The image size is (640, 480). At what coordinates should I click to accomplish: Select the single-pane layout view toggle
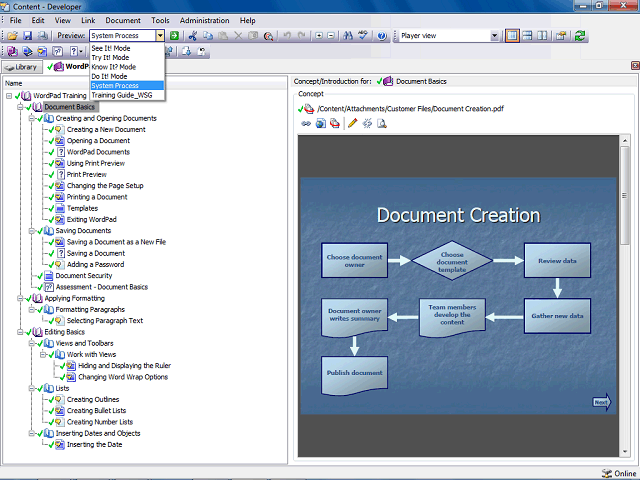(x=512, y=36)
